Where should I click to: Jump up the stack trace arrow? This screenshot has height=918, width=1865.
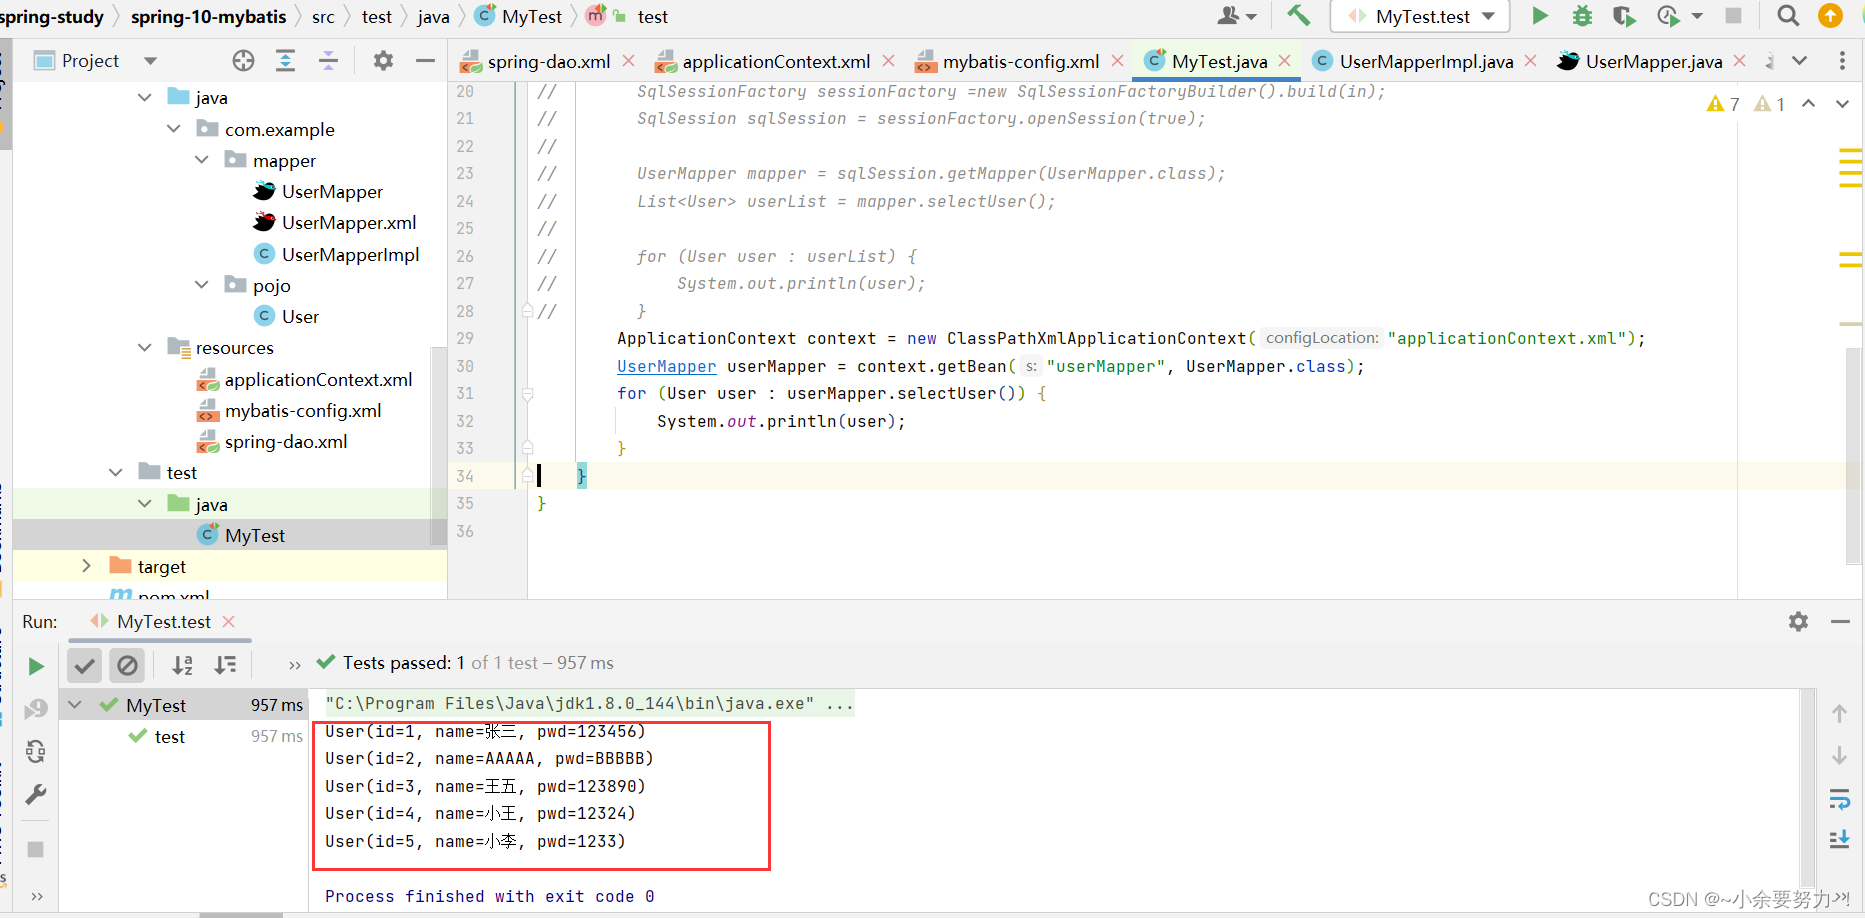pos(1839,713)
